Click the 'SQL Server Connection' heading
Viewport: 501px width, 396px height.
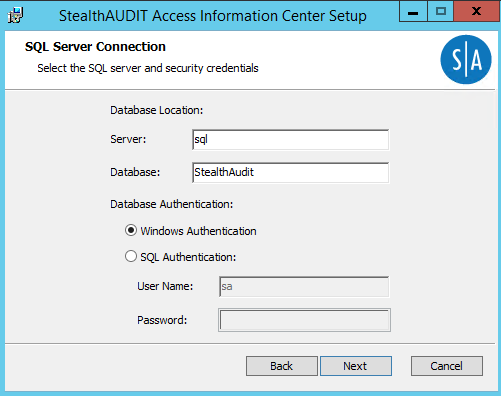click(x=95, y=47)
